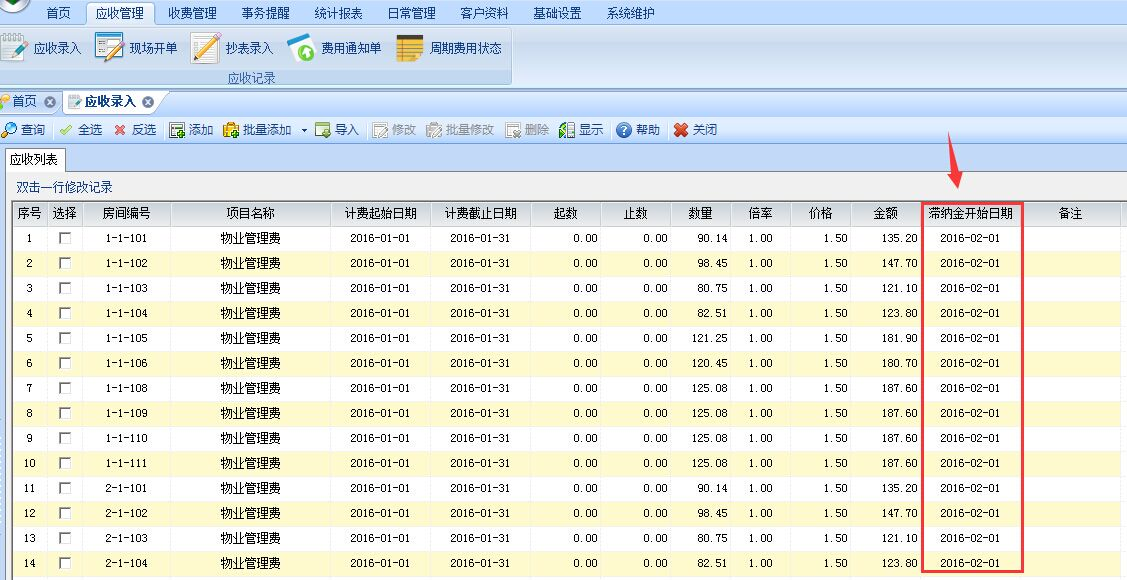1127x580 pixels.
Task: Click the 起数 column header
Action: coord(566,213)
